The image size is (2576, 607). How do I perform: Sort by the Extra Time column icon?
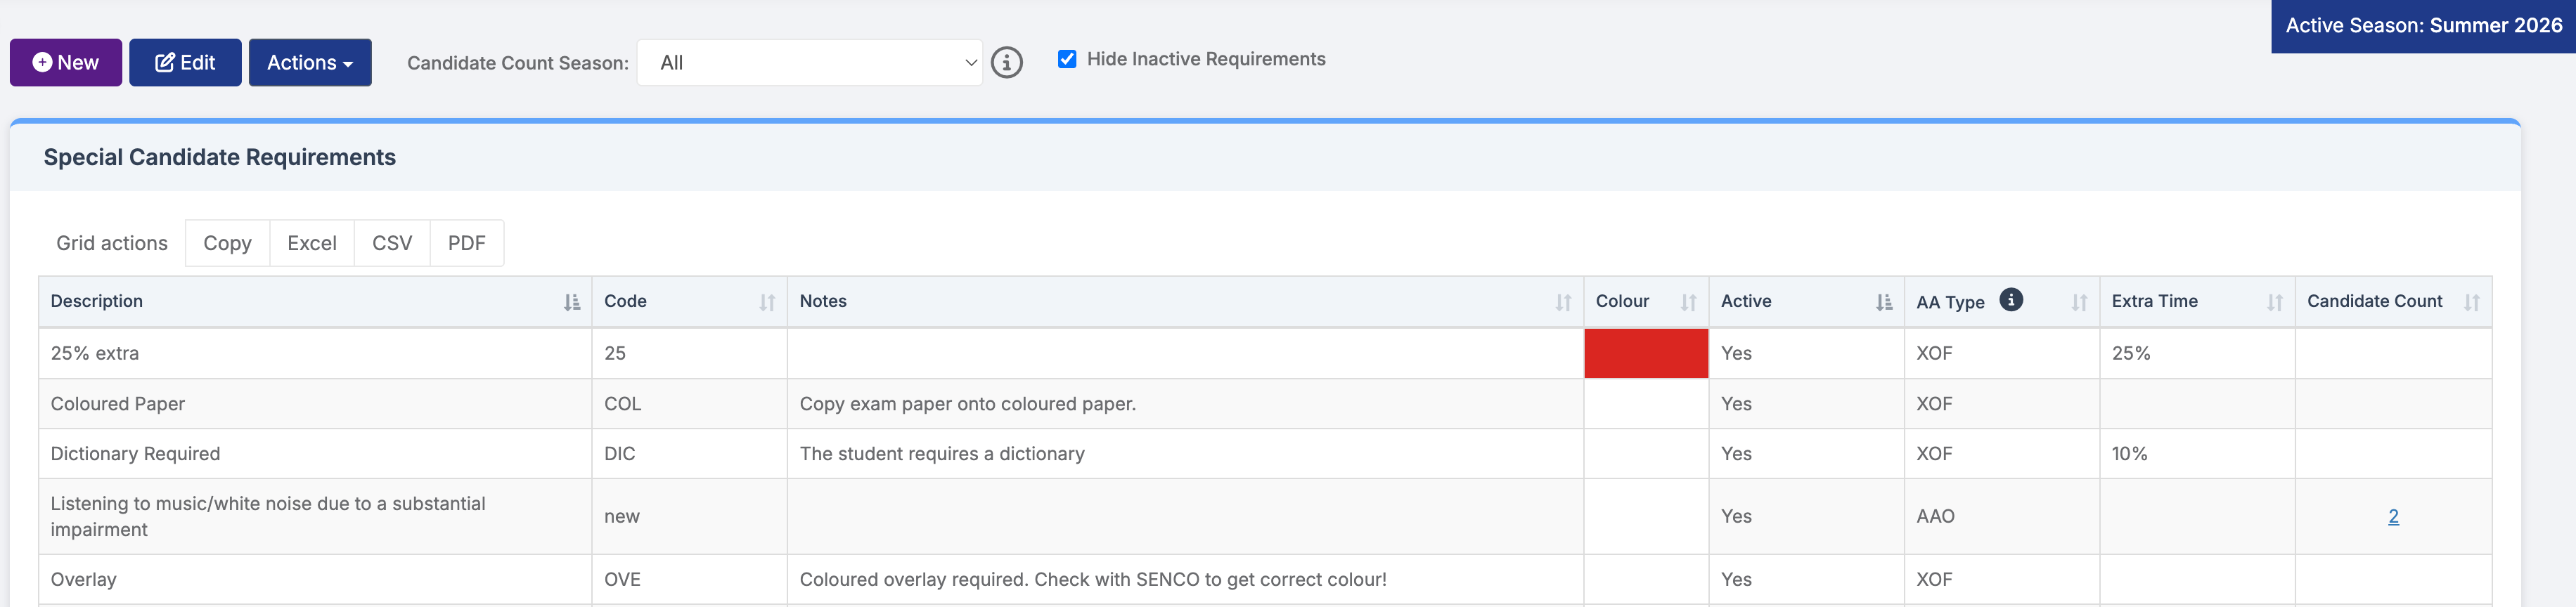click(x=2274, y=302)
